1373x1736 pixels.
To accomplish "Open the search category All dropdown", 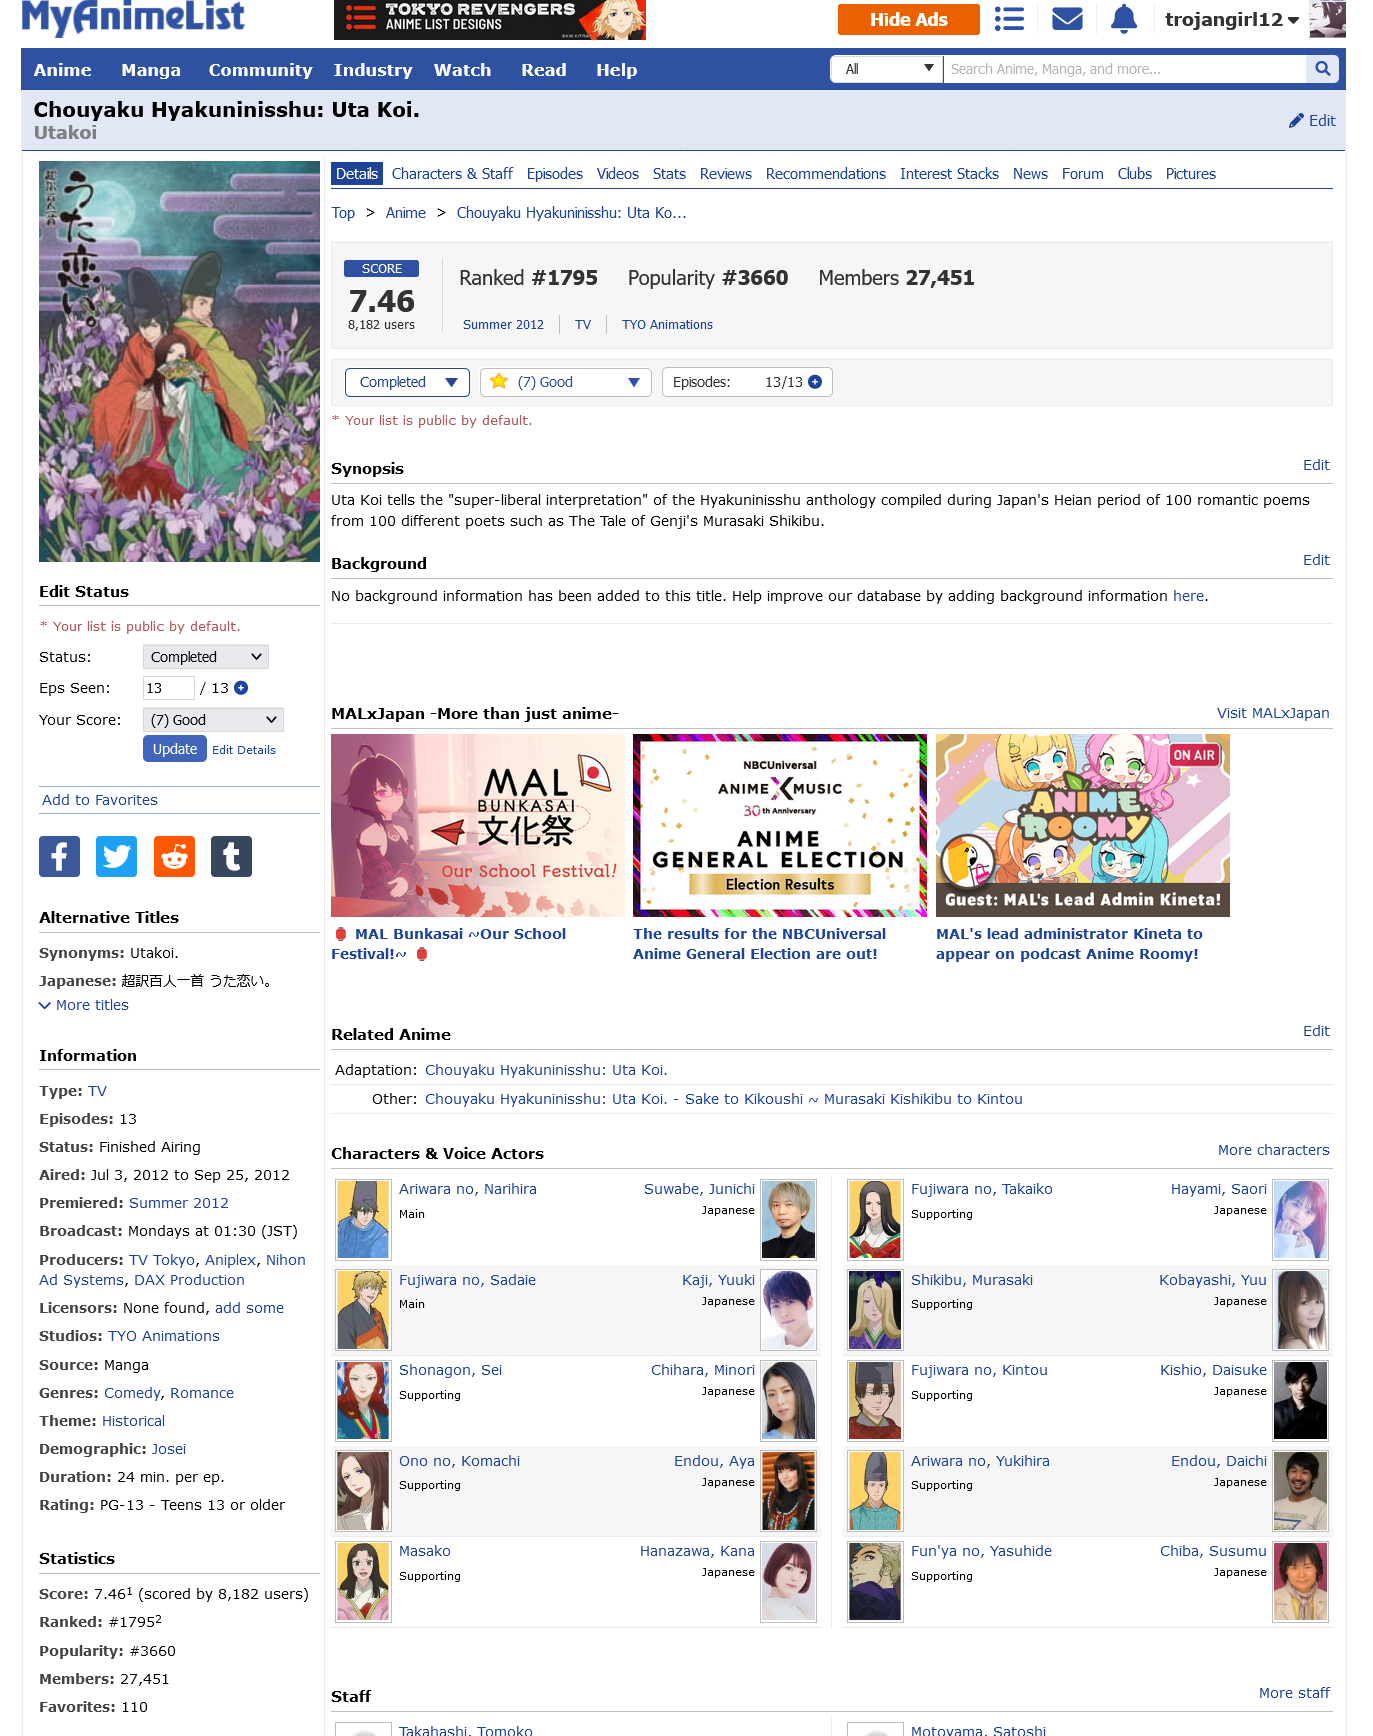I will tap(887, 69).
